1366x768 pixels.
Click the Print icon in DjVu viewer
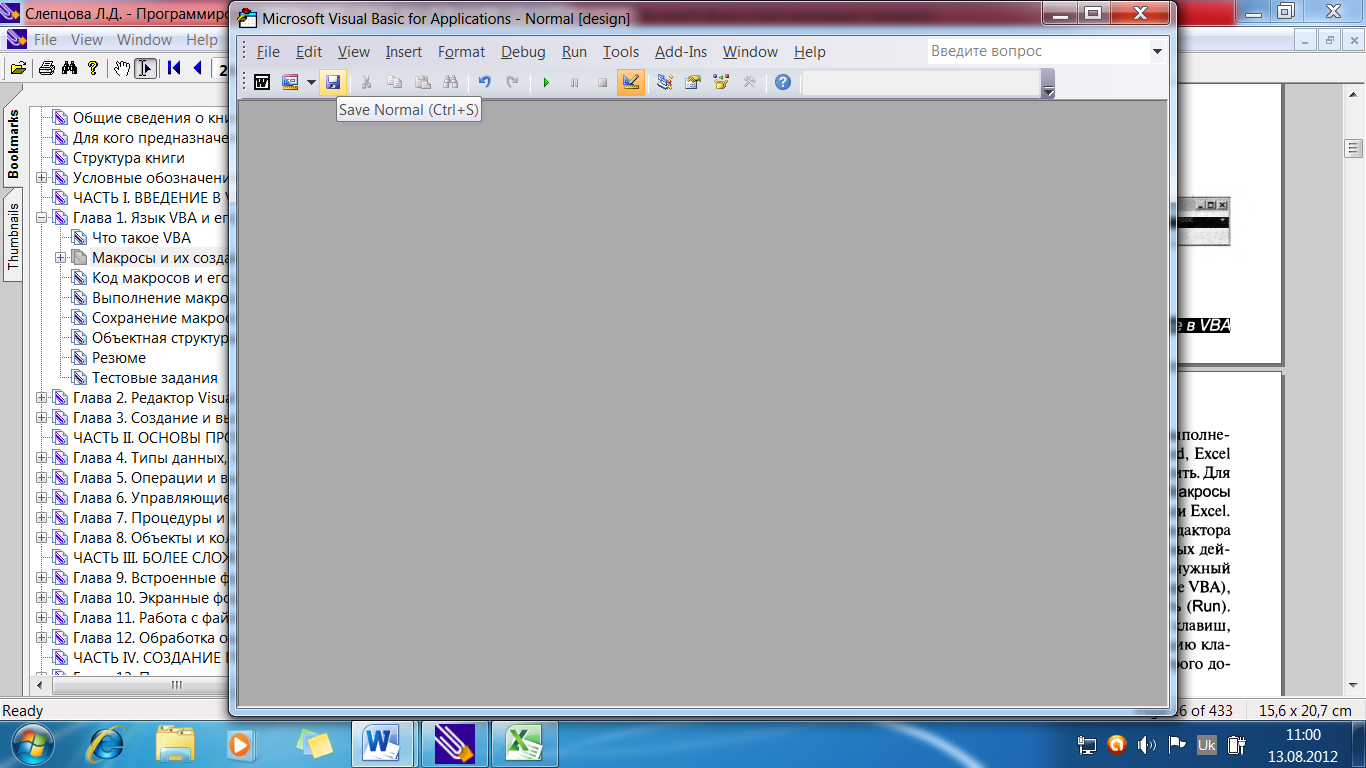tap(46, 68)
